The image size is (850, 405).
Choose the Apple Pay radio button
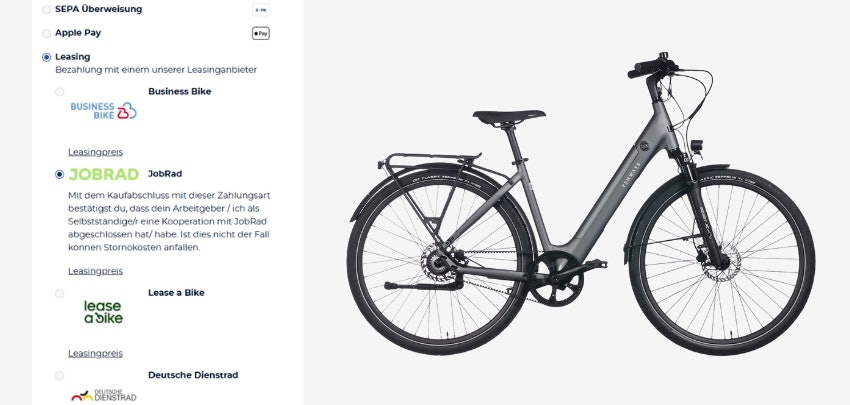point(47,33)
